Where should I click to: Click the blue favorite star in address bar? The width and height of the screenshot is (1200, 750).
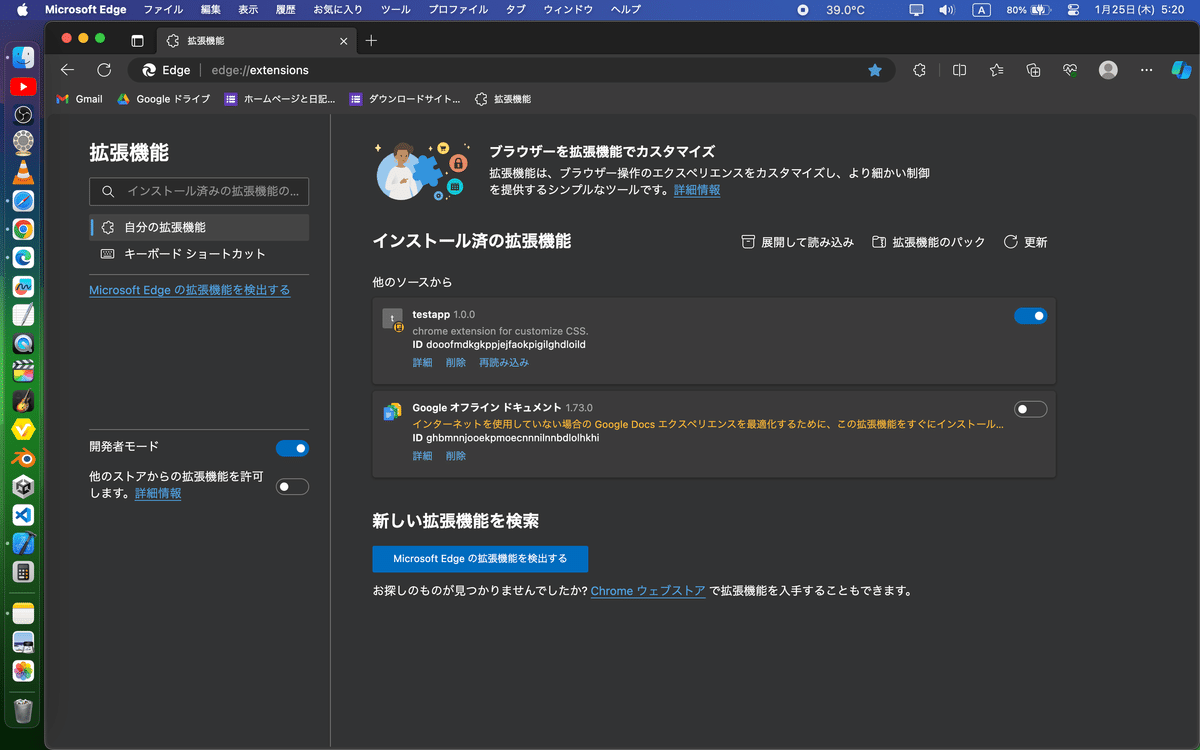click(875, 70)
